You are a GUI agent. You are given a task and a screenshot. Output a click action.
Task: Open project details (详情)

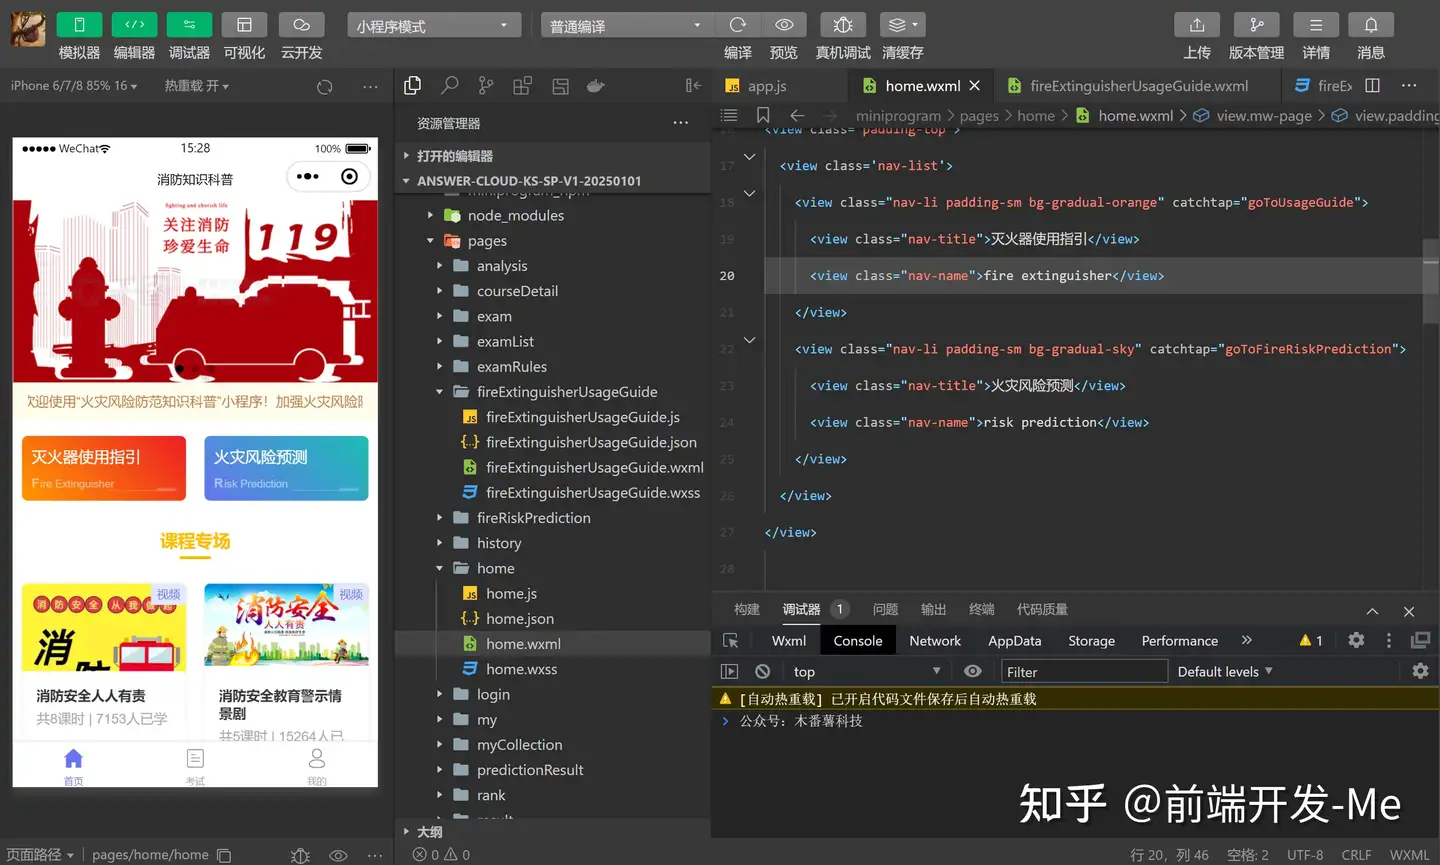click(x=1316, y=25)
